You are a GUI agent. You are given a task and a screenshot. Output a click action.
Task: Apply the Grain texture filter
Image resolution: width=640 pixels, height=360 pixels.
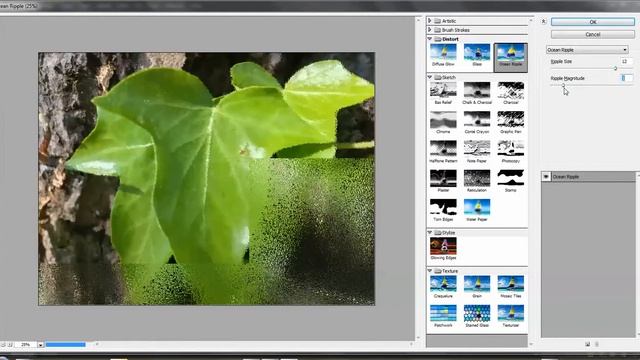pyautogui.click(x=477, y=287)
